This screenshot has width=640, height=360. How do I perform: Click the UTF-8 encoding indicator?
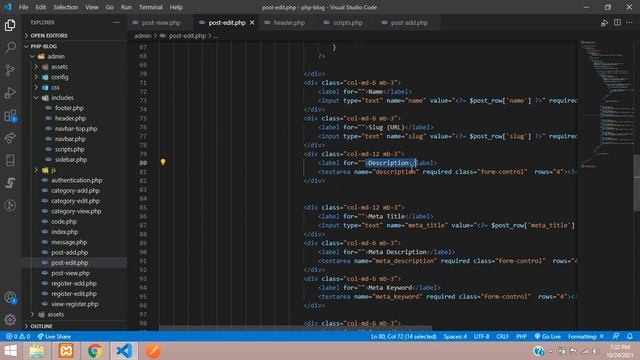coord(482,336)
